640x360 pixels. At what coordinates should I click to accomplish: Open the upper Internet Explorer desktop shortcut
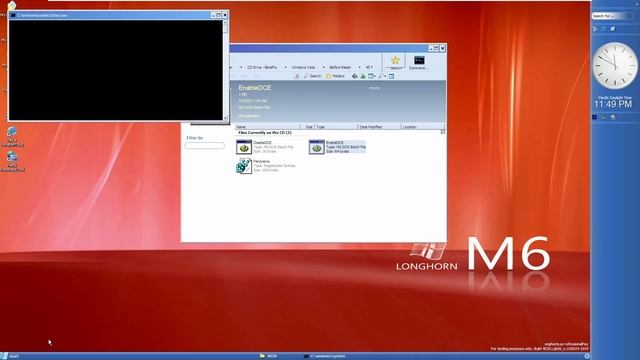(12, 132)
